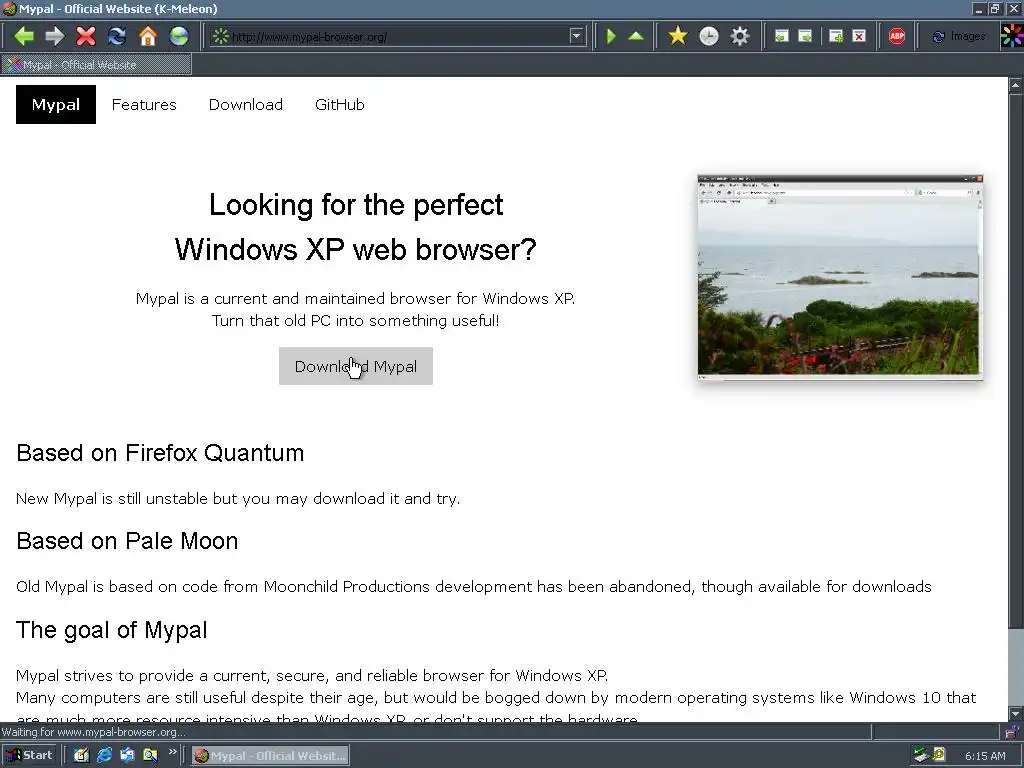Click the magnifier quick launch icon
The height and width of the screenshot is (768, 1024).
tap(150, 756)
